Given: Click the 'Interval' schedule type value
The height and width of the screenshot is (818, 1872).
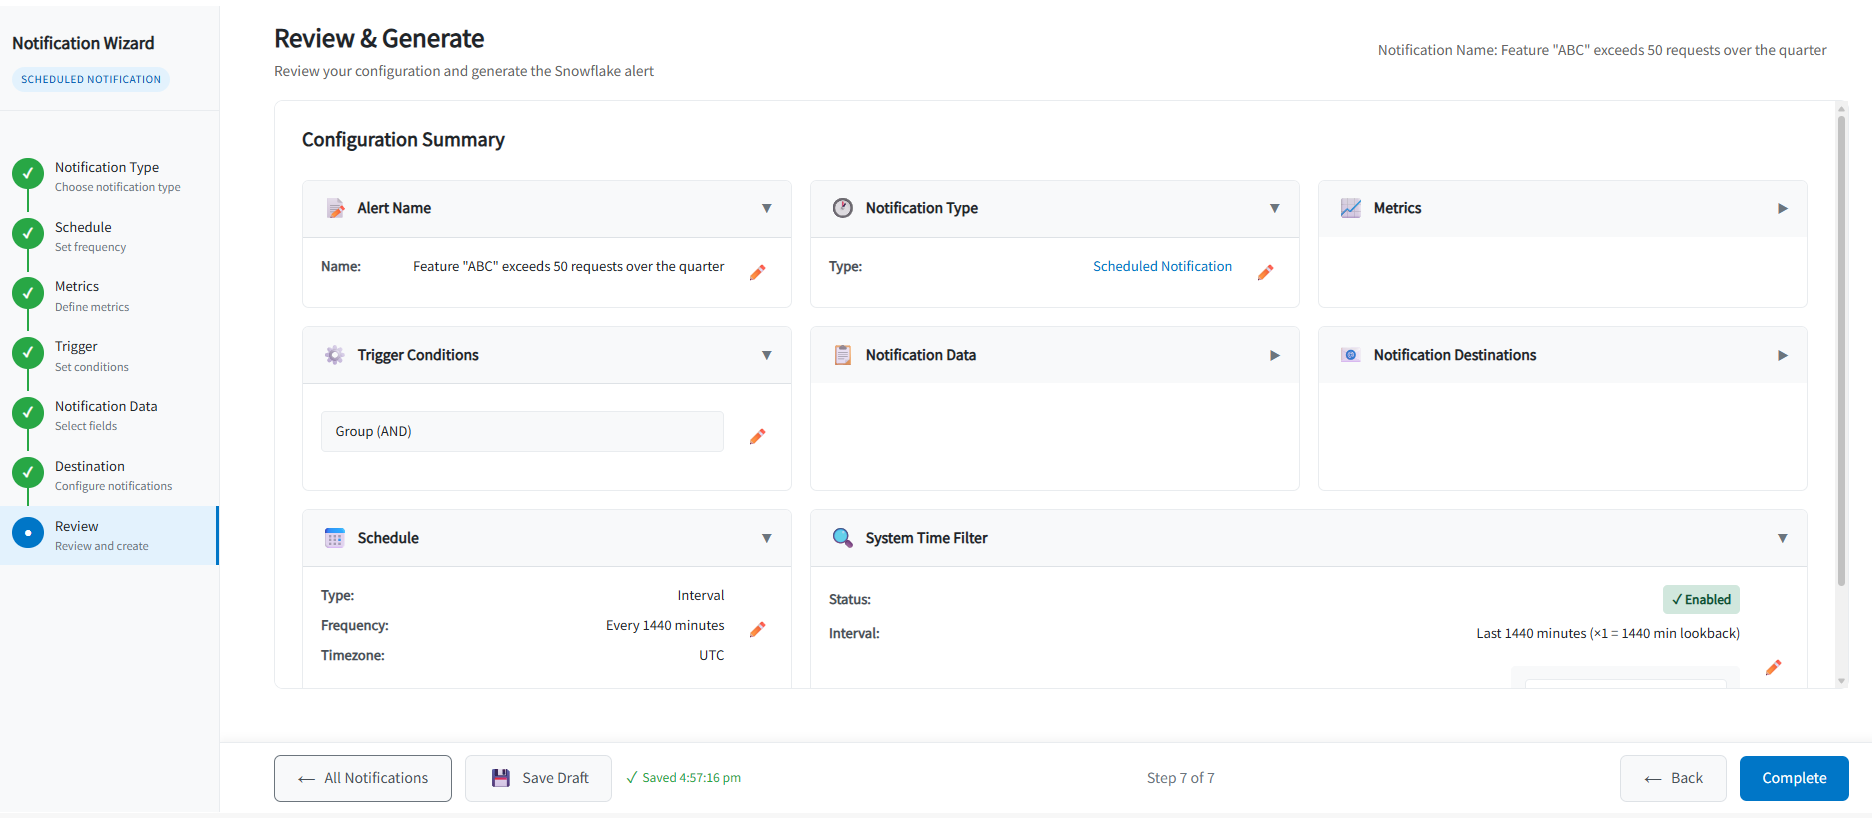Looking at the screenshot, I should pyautogui.click(x=701, y=595).
